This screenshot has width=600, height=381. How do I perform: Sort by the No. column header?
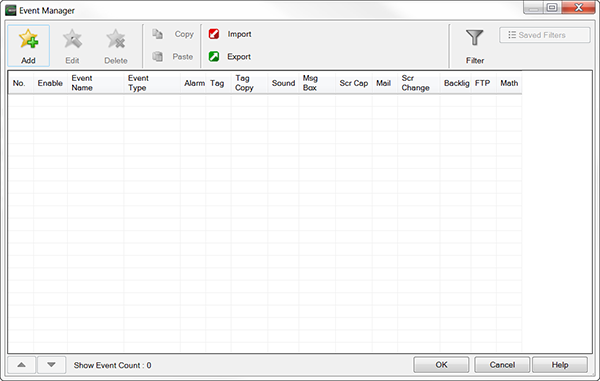coord(21,83)
